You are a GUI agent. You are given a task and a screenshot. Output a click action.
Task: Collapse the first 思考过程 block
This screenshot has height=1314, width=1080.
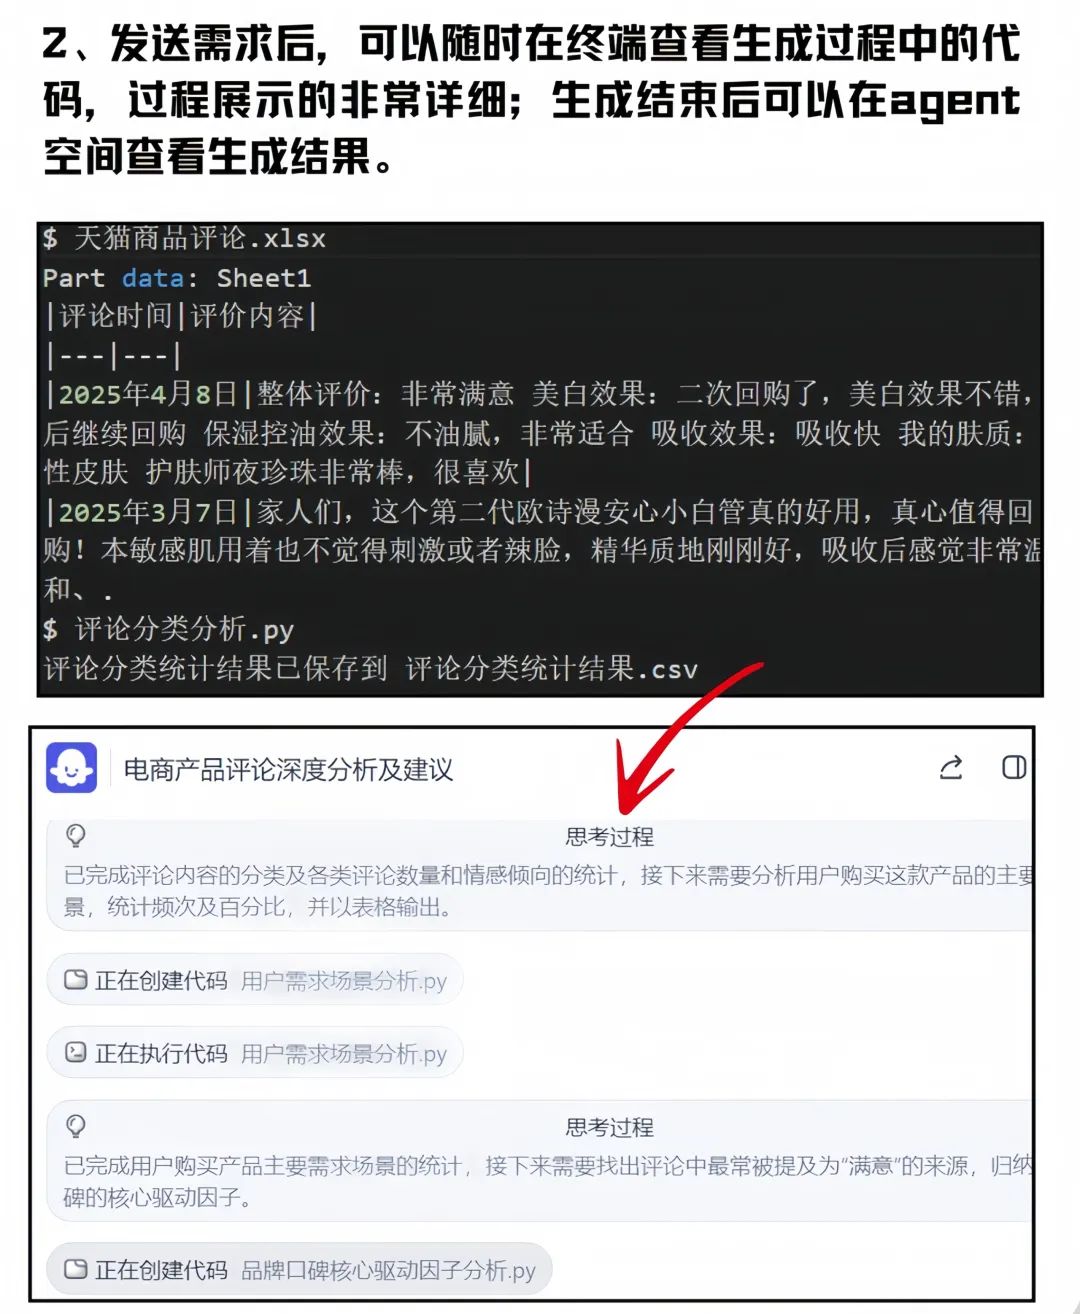[609, 837]
